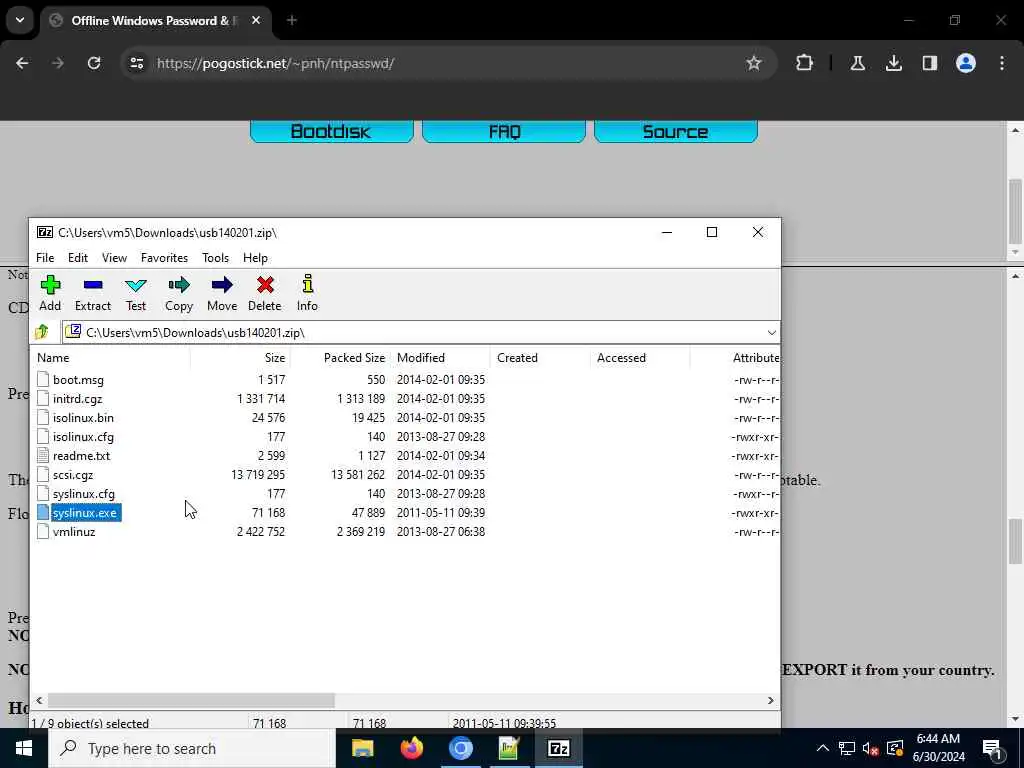The width and height of the screenshot is (1024, 768).
Task: Sort by the Modified column header
Action: pos(440,358)
